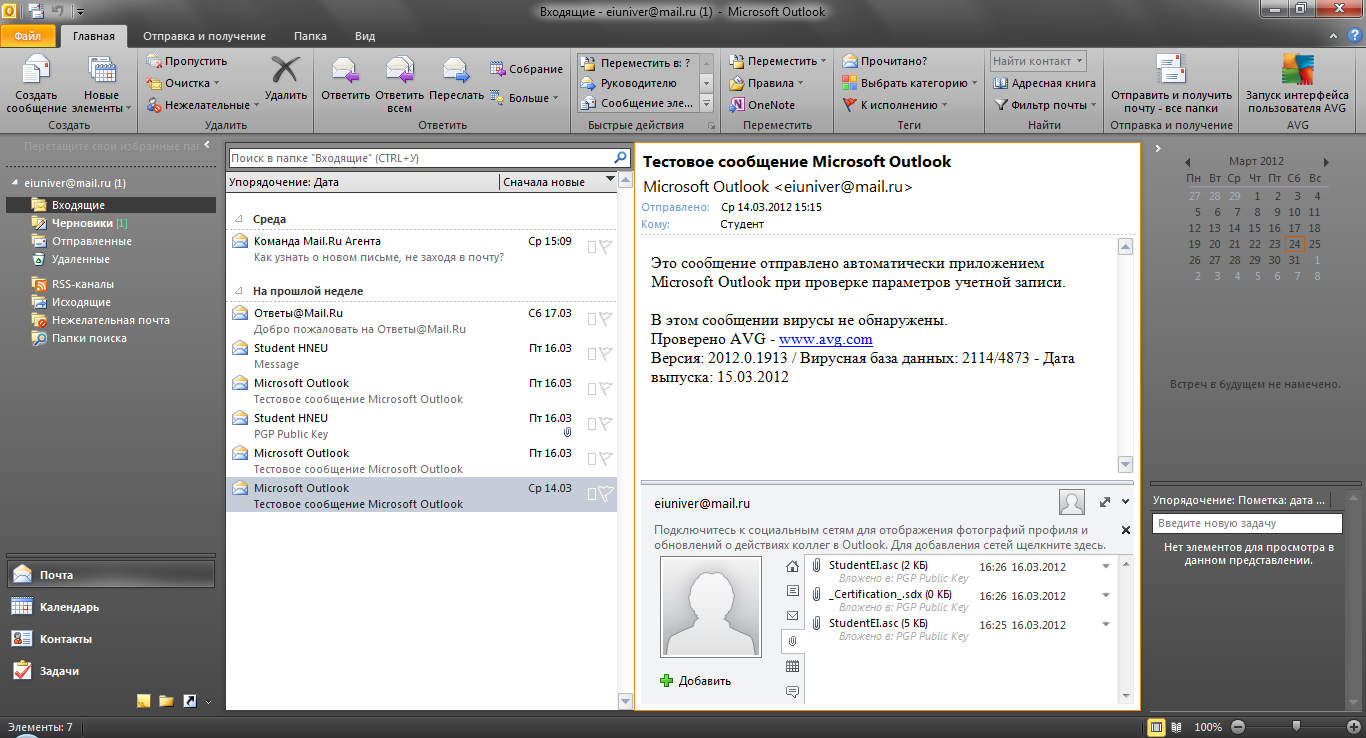Open the Файл tab
Screen dimensions: 1366x738
[28, 36]
